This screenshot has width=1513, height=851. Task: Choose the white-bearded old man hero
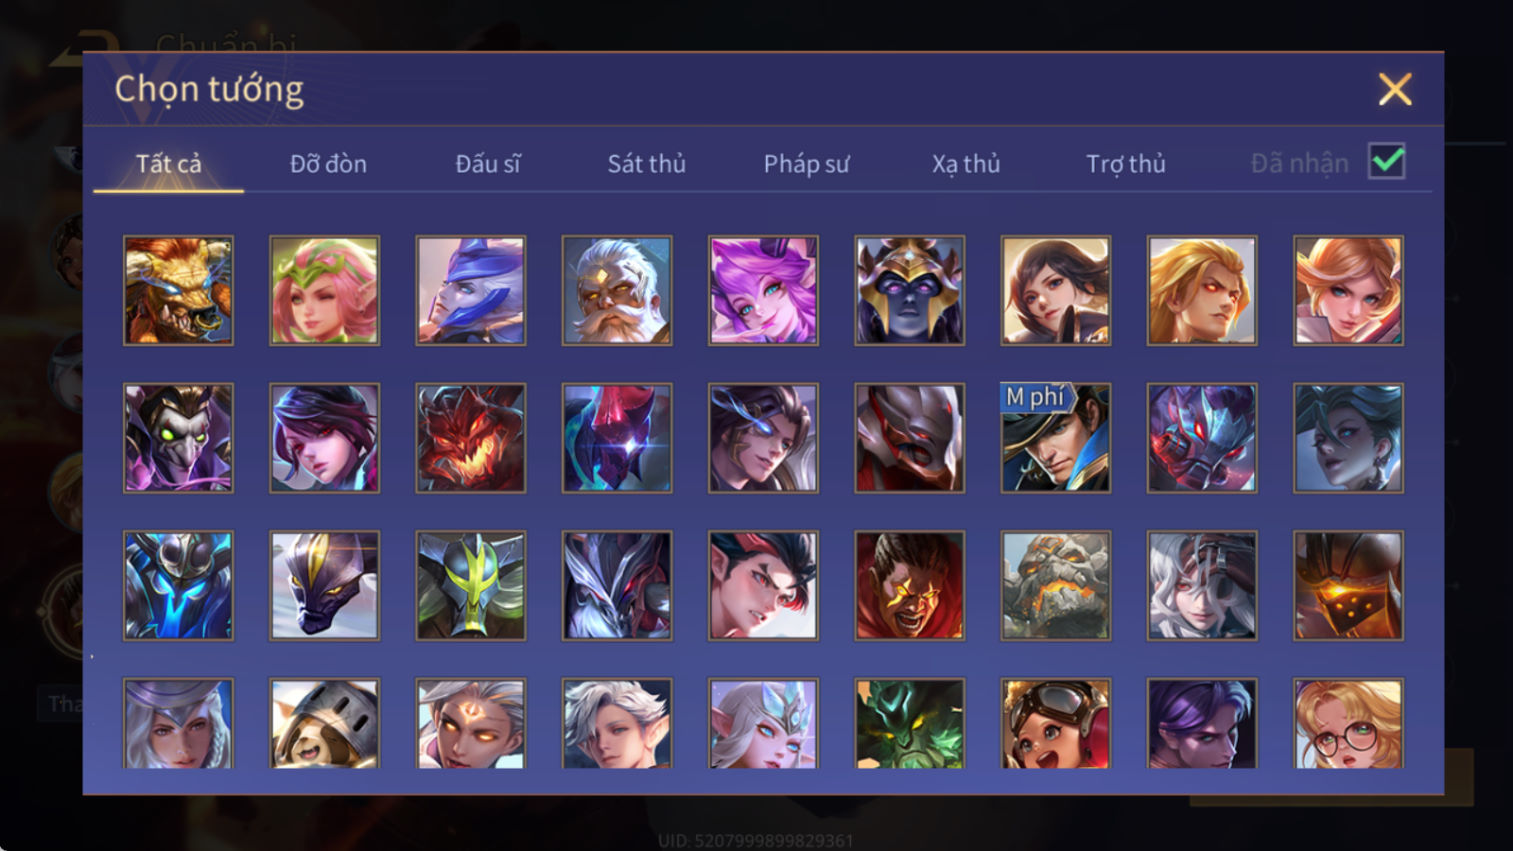pos(617,291)
